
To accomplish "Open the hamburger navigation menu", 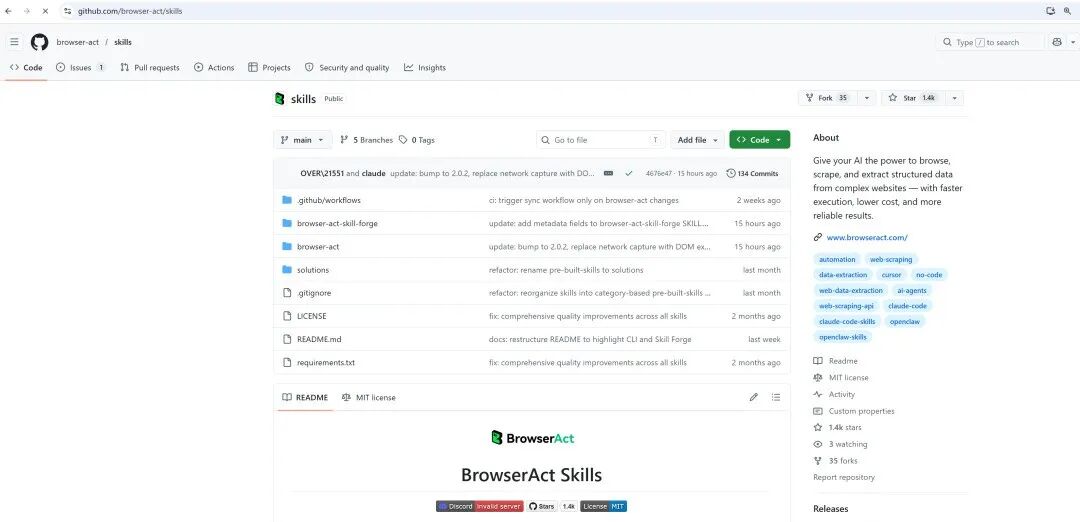I will 14,42.
